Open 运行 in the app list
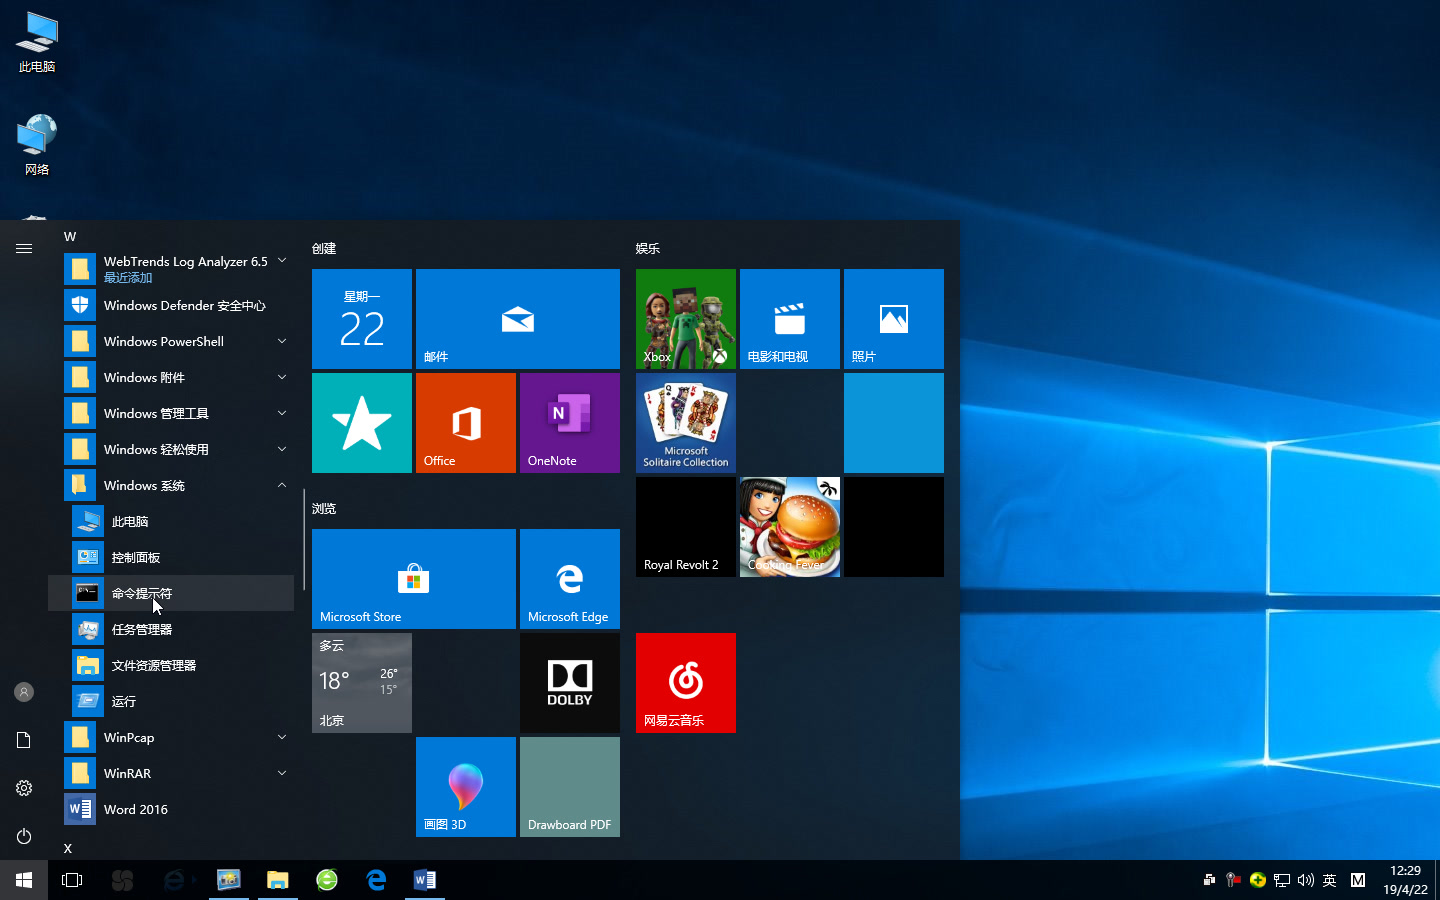 (171, 701)
